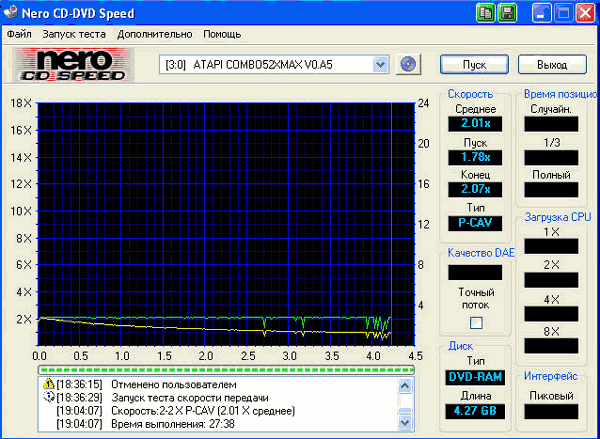
Task: Click the Выход button
Action: coord(552,64)
